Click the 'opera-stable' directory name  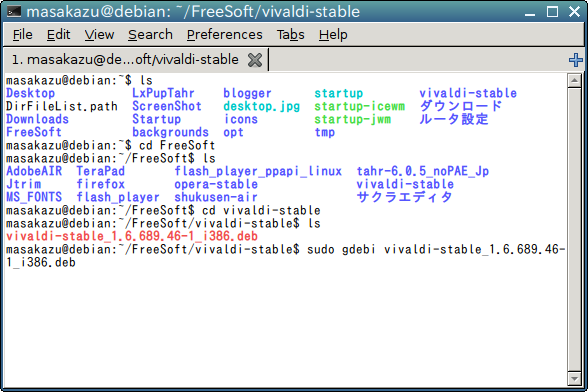pyautogui.click(x=216, y=184)
